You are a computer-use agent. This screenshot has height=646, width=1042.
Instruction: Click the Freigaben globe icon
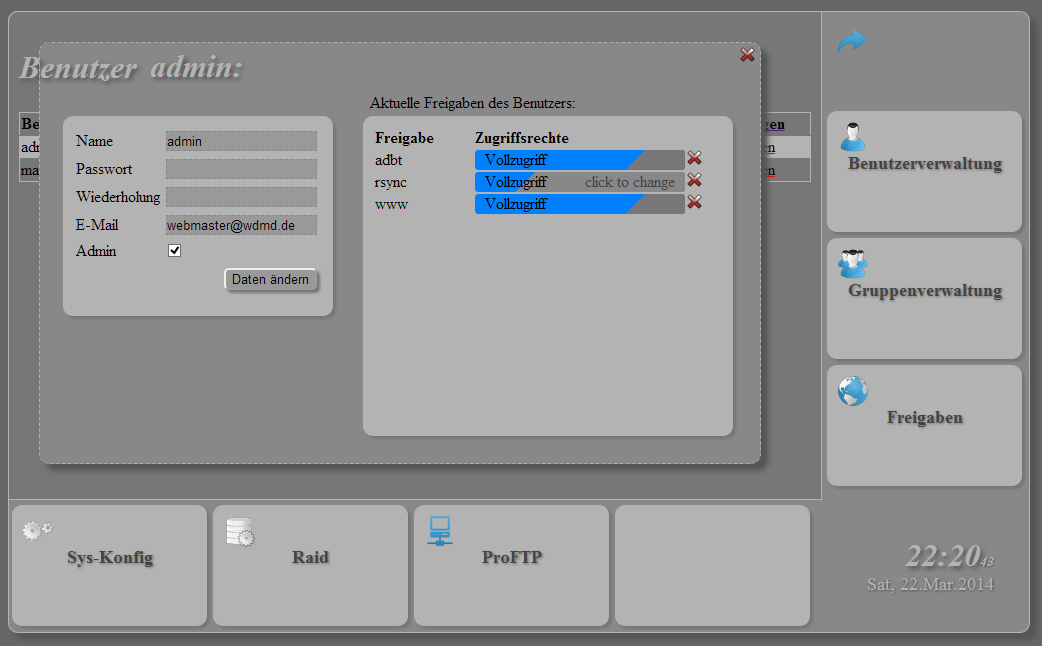pyautogui.click(x=853, y=391)
